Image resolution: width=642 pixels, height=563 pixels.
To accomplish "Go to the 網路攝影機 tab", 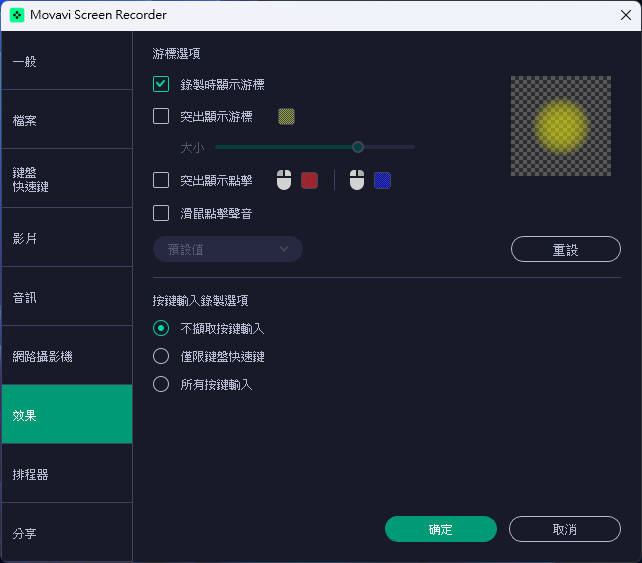I will 67,355.
